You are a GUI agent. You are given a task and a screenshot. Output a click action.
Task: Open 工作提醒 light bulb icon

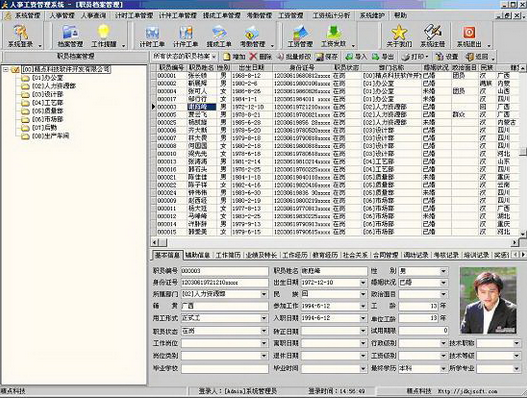click(x=104, y=36)
